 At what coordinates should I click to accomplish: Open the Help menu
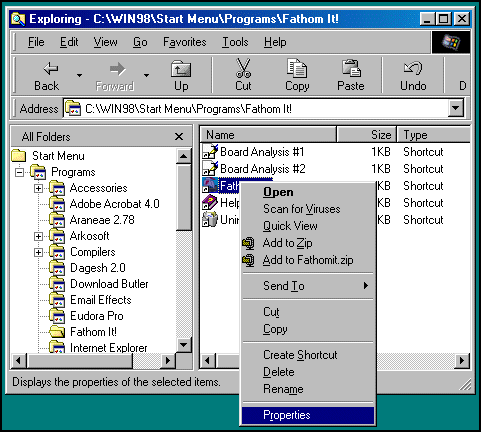point(275,42)
